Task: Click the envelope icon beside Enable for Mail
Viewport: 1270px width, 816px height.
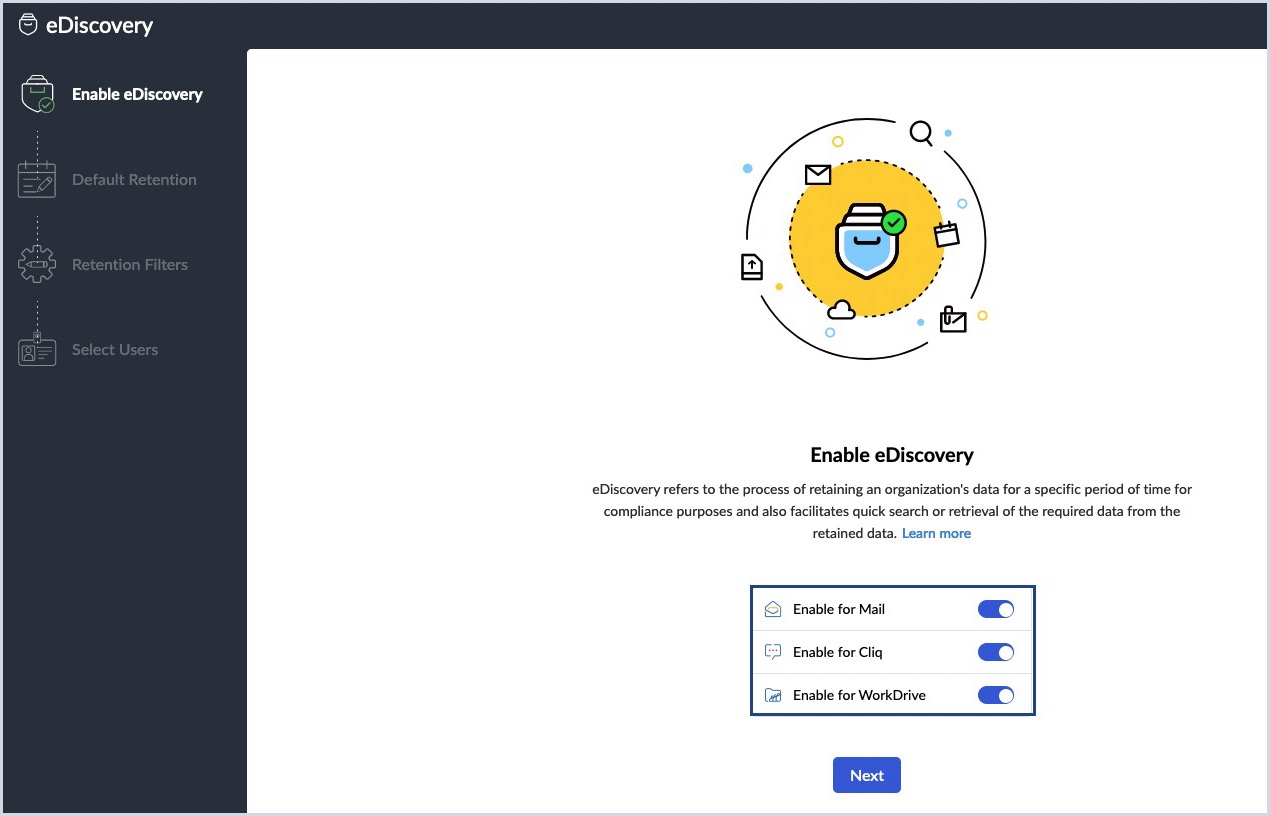Action: 772,608
